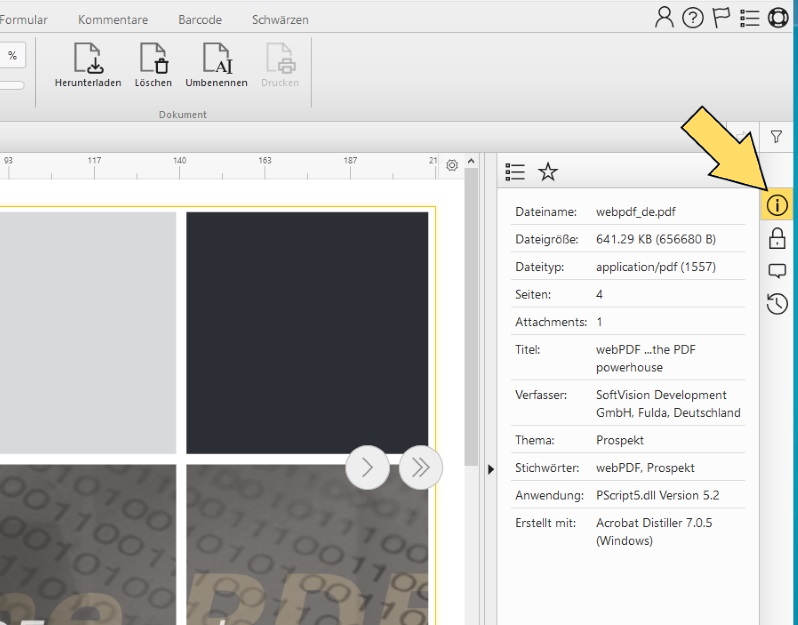Open the history clock sidebar icon
This screenshot has height=625, width=798.
pos(776,302)
